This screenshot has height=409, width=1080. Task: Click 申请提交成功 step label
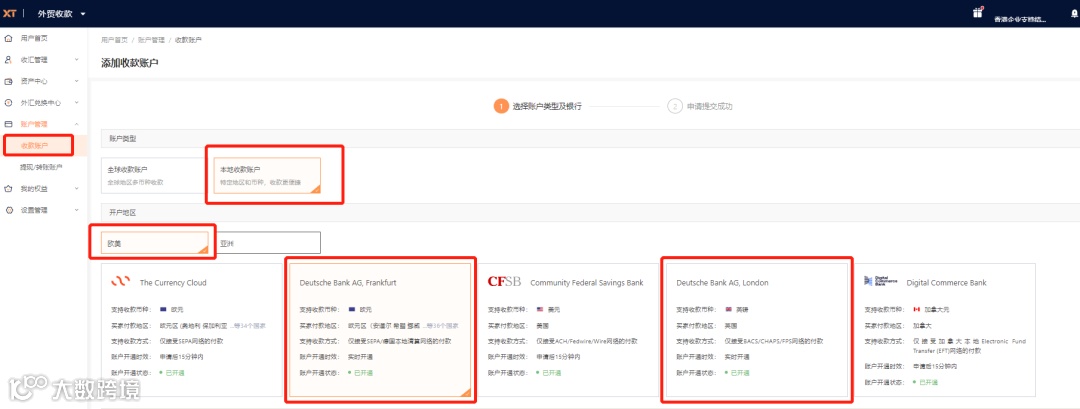(709, 107)
